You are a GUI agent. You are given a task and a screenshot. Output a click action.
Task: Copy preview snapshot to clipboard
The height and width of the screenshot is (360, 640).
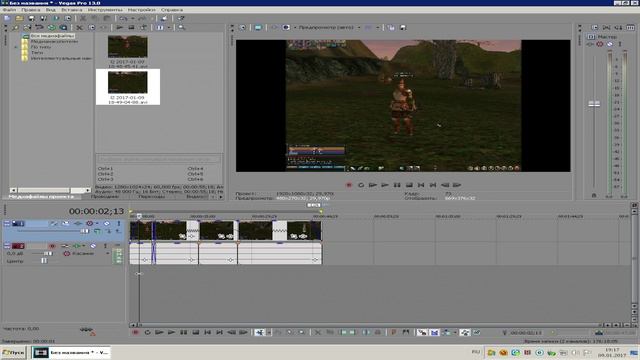pos(391,27)
